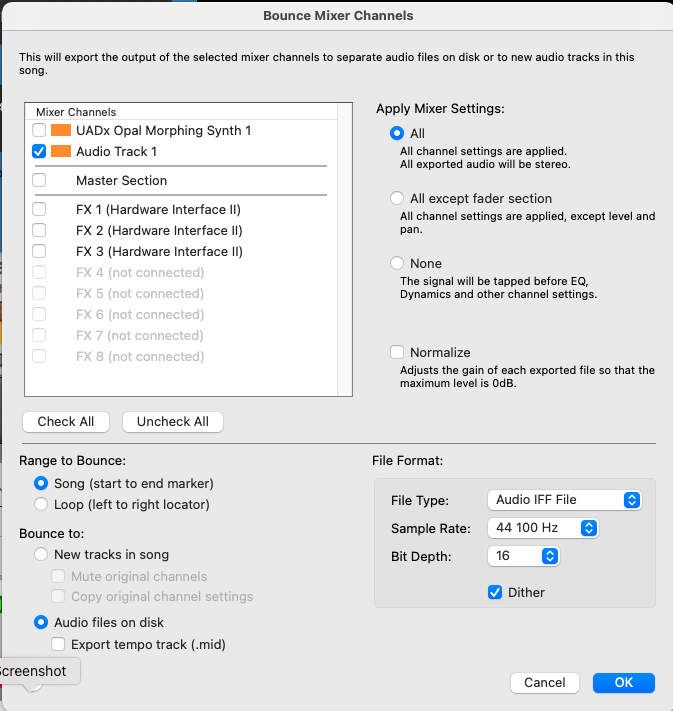Tick the FX 1 (Hardware Interface II) checkbox
The width and height of the screenshot is (673, 711).
[39, 210]
